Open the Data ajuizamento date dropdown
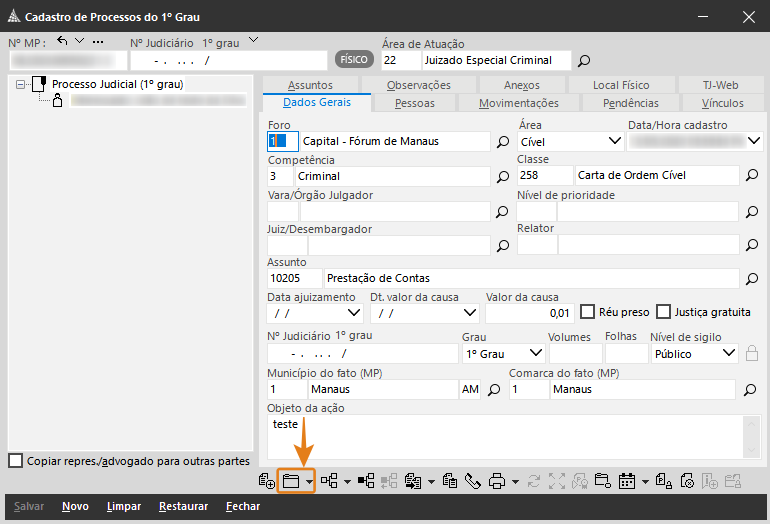This screenshot has height=524, width=770. pyautogui.click(x=354, y=313)
